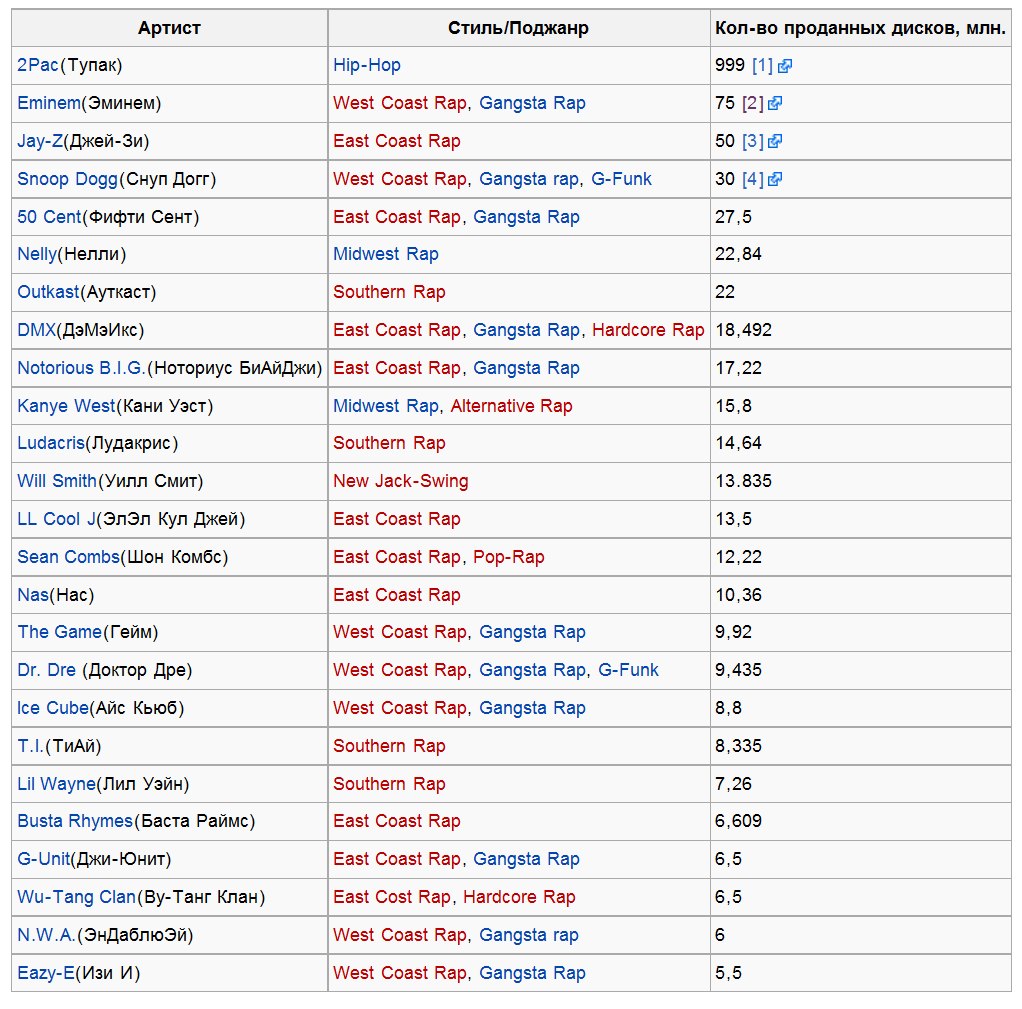Open Midwest Rap in the Nelly row
Image resolution: width=1022 pixels, height=1009 pixels.
pos(386,254)
